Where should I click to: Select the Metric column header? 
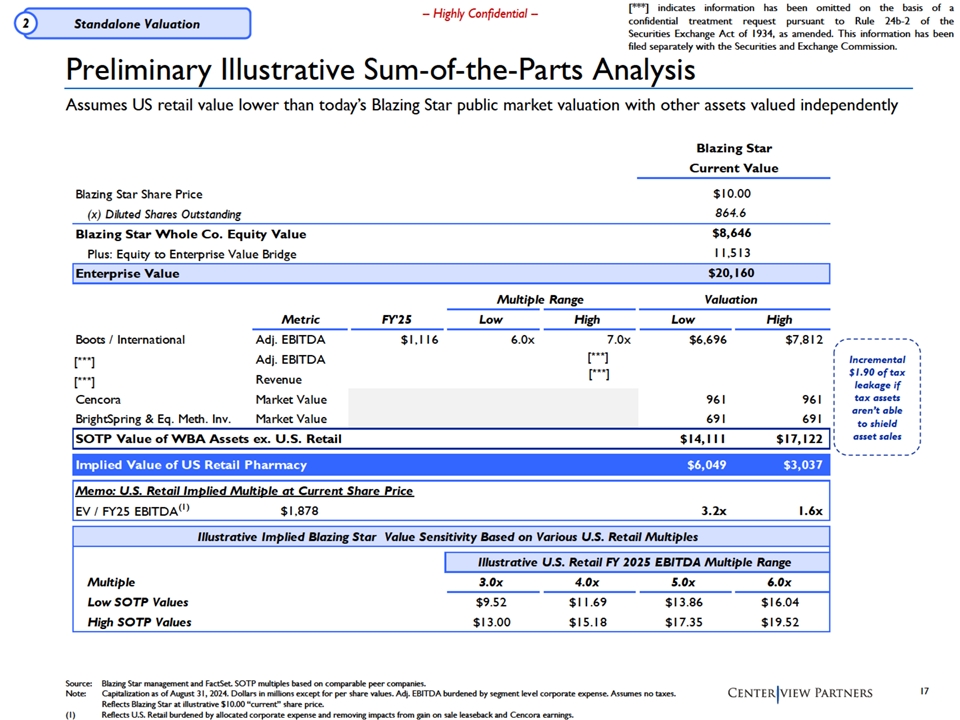[x=300, y=320]
